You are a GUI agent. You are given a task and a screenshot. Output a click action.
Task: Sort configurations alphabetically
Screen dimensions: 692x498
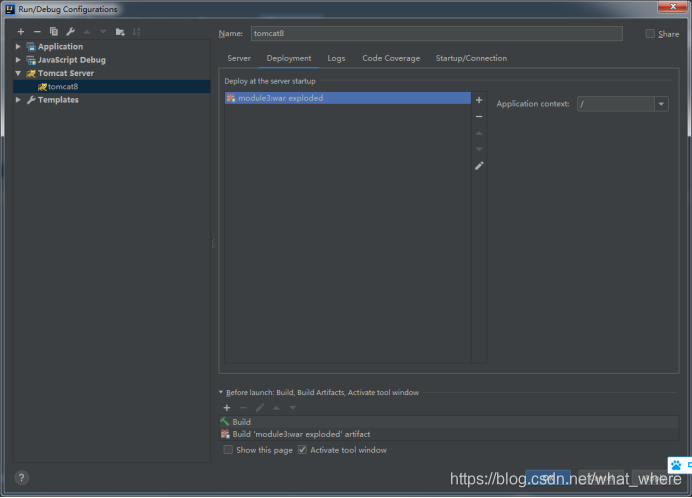pos(136,32)
